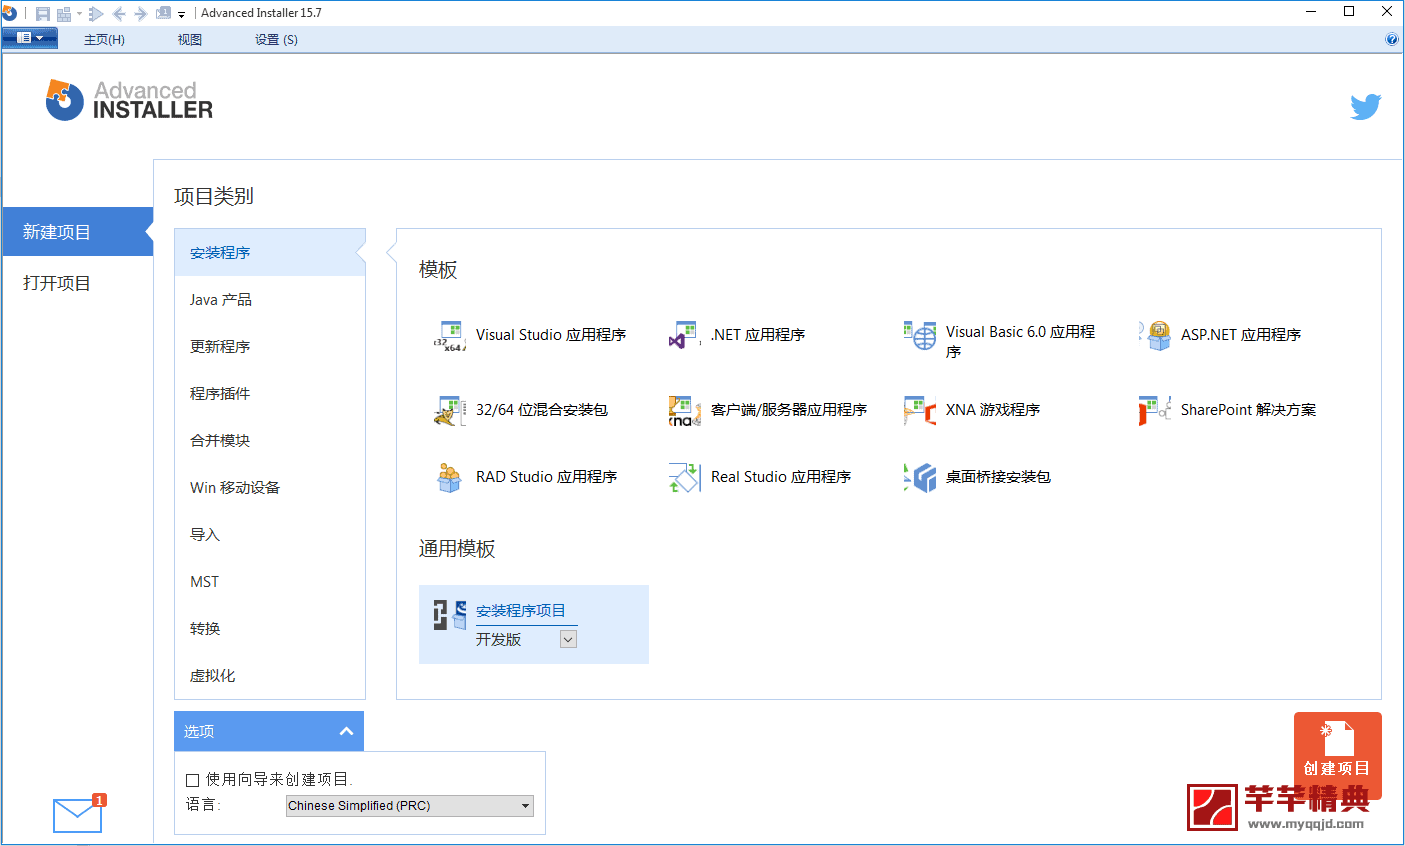Open the blue application file menu button

tap(30, 38)
